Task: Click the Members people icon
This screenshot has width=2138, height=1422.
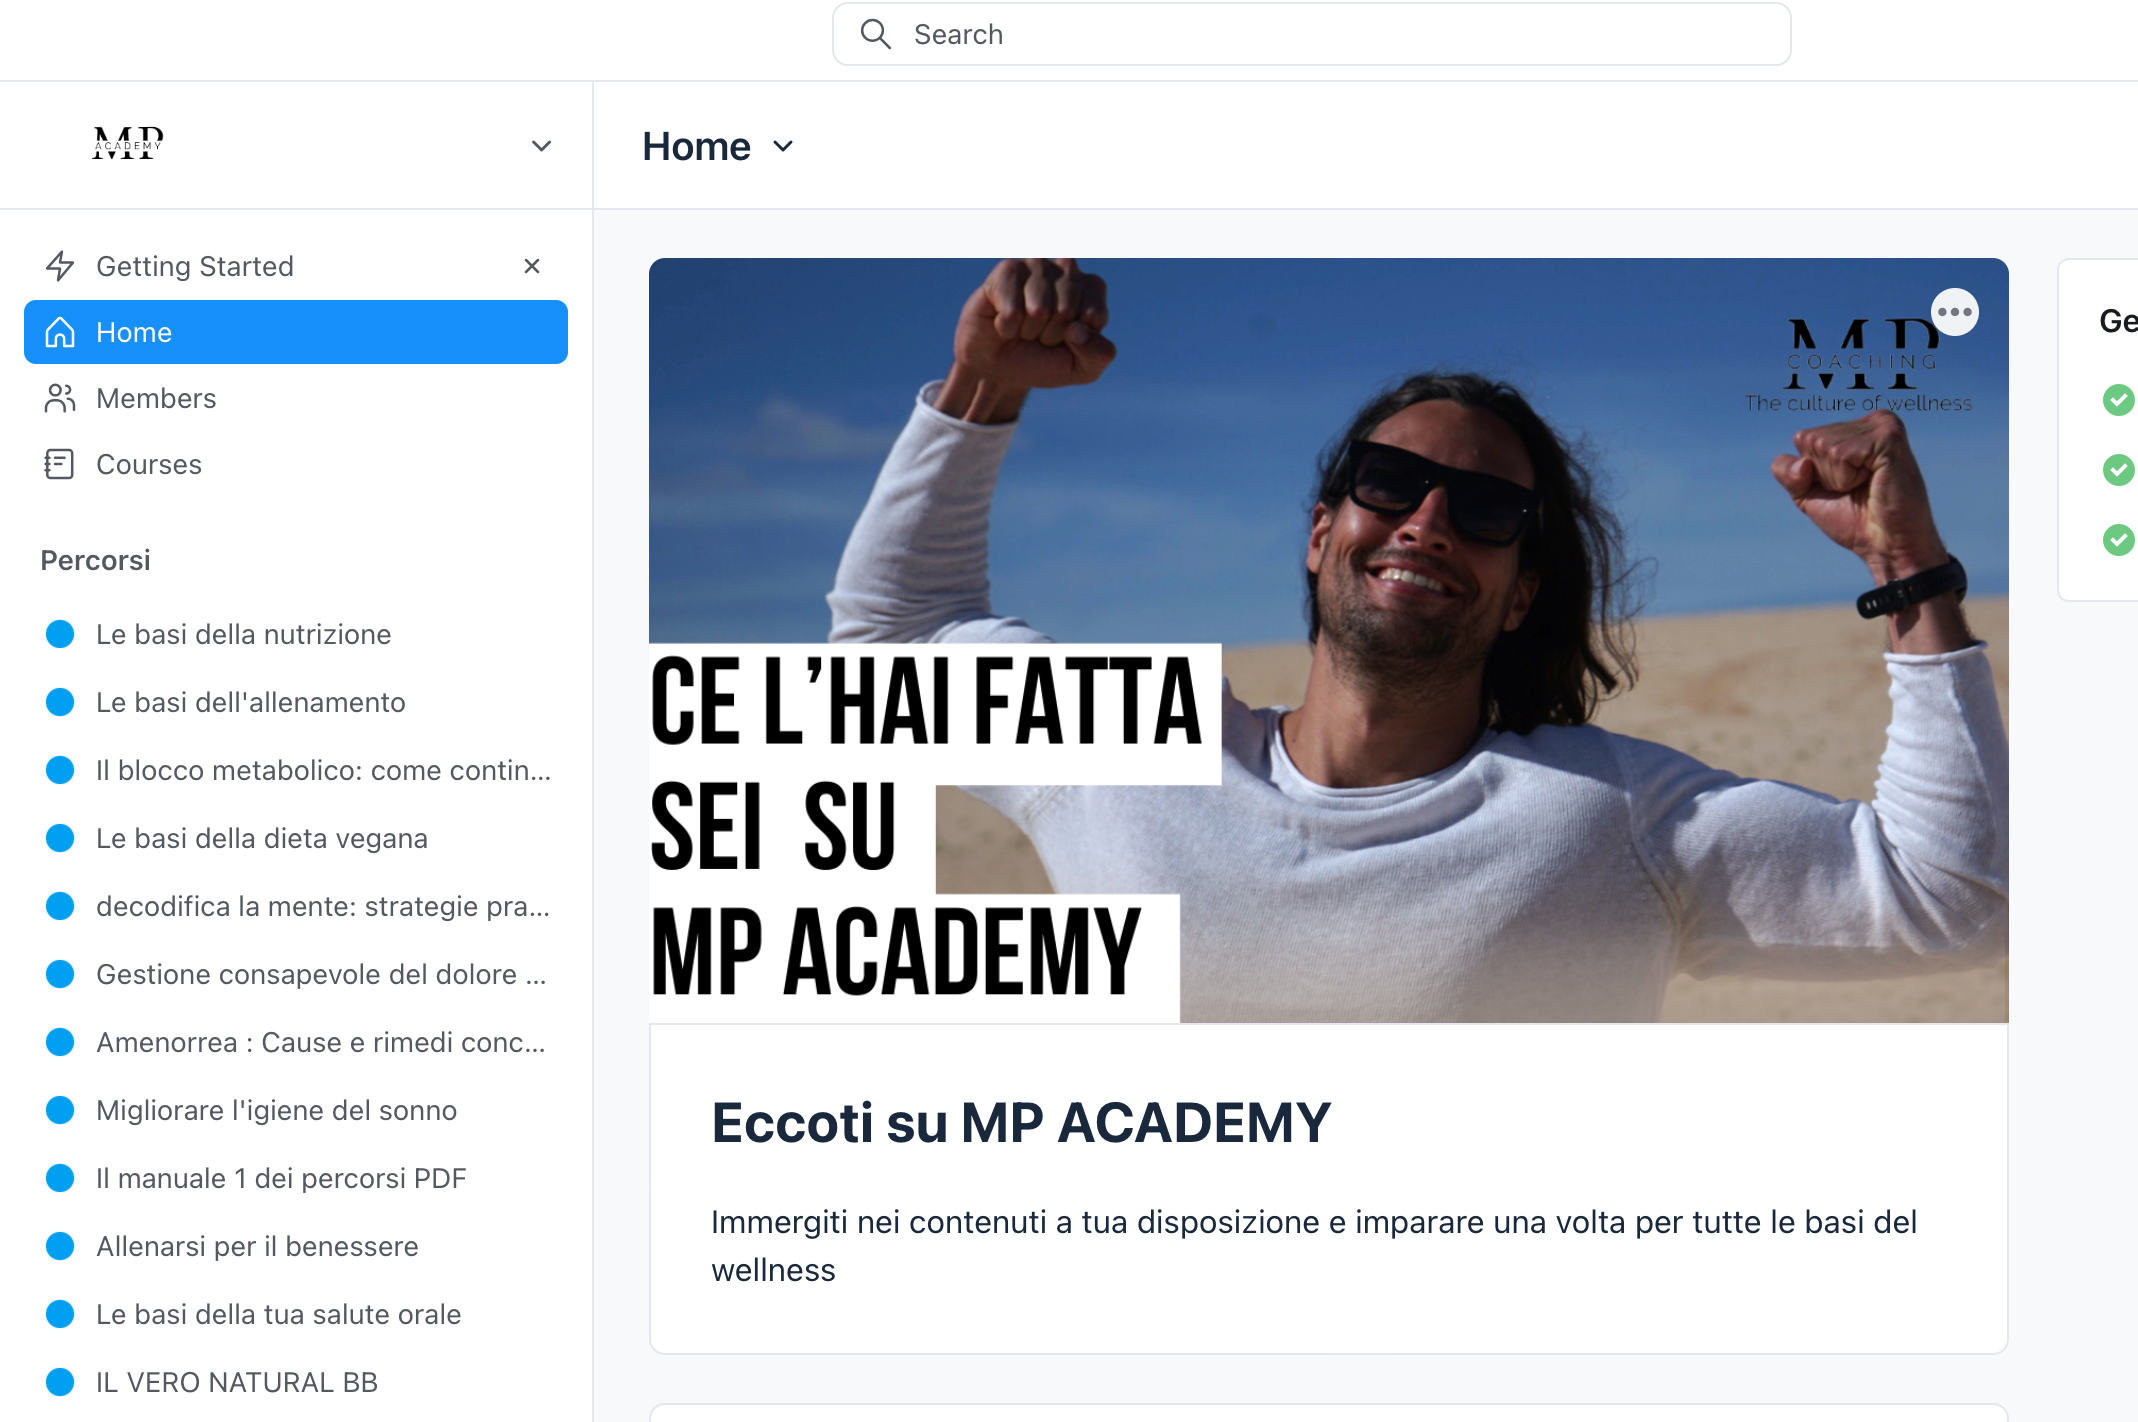Action: 60,398
